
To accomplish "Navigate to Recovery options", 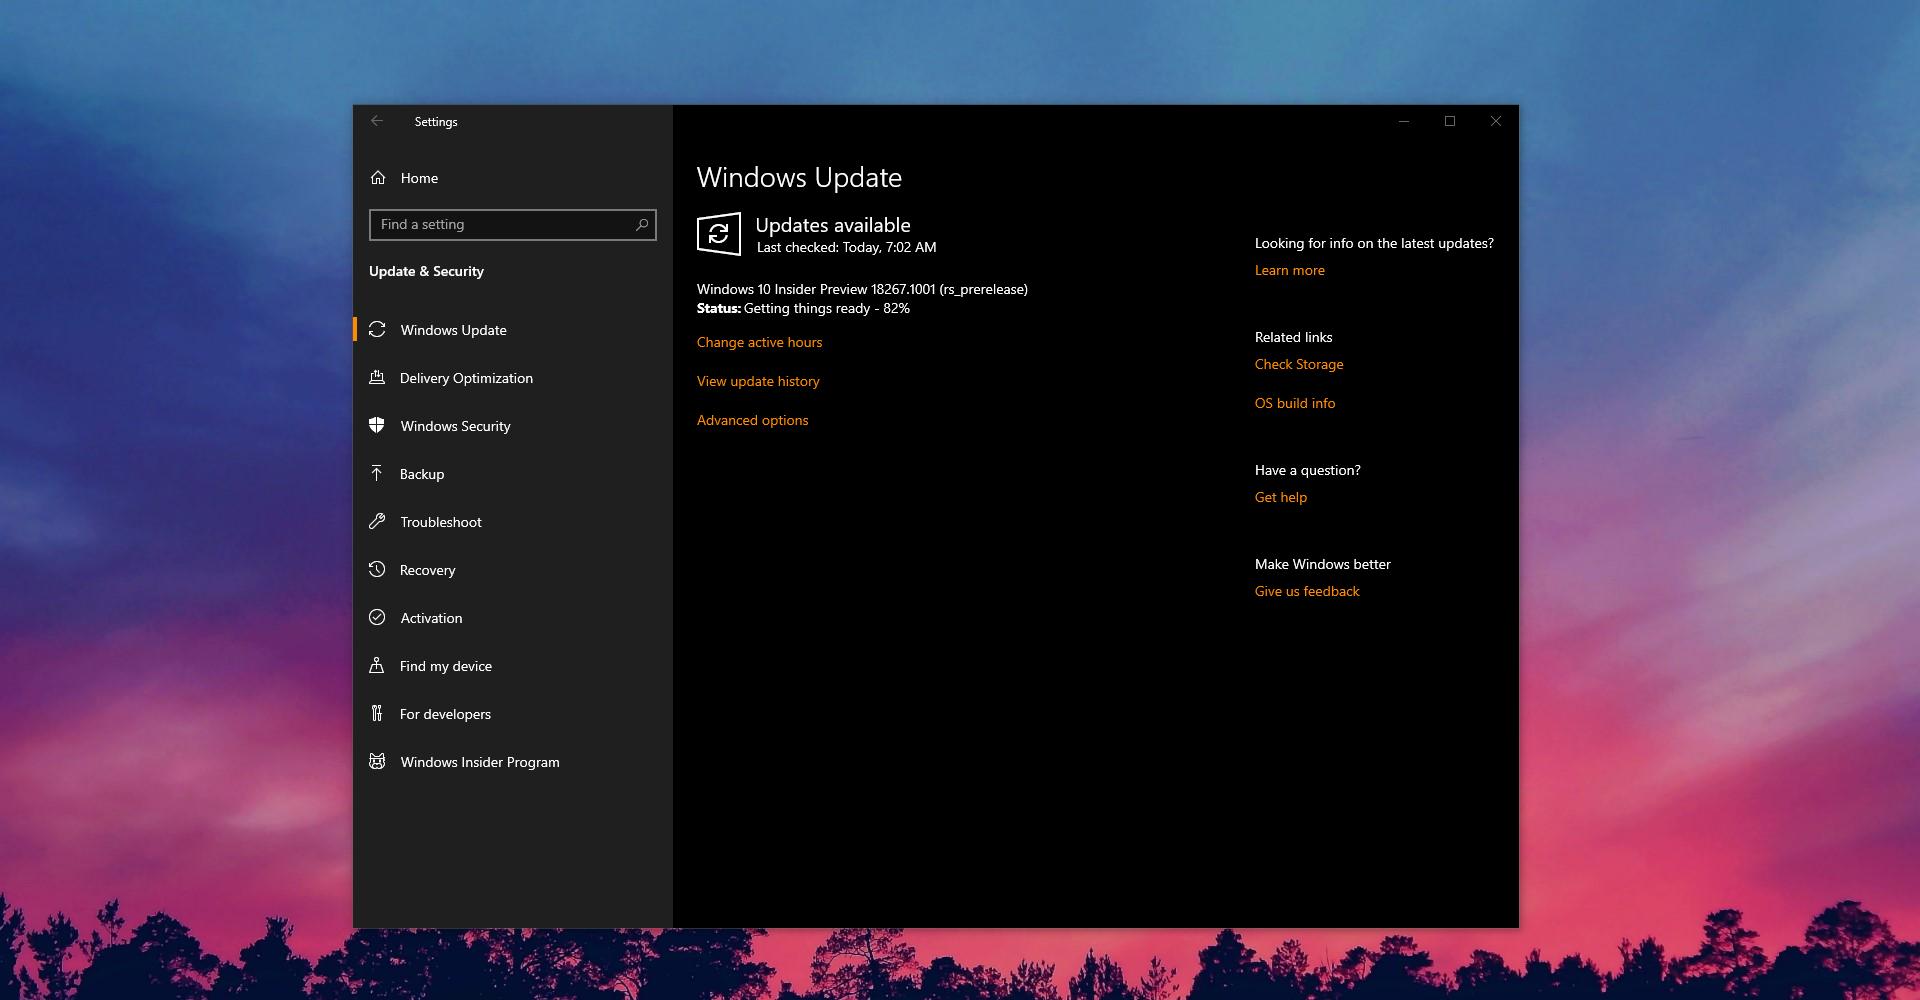I will [x=513, y=570].
